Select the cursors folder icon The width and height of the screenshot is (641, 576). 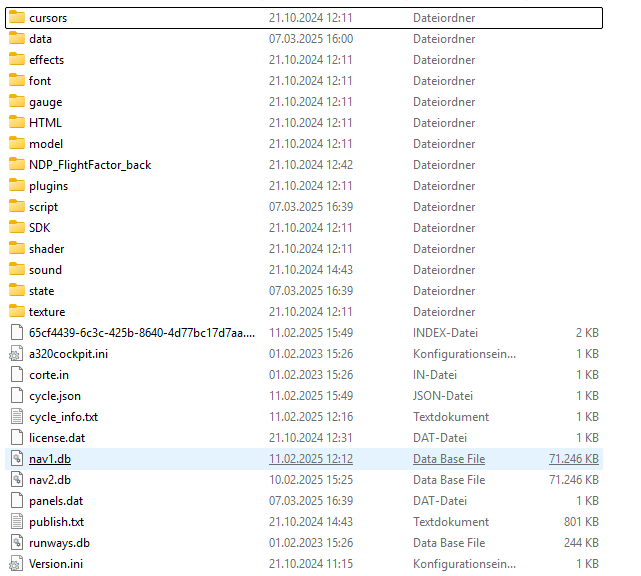(x=17, y=17)
